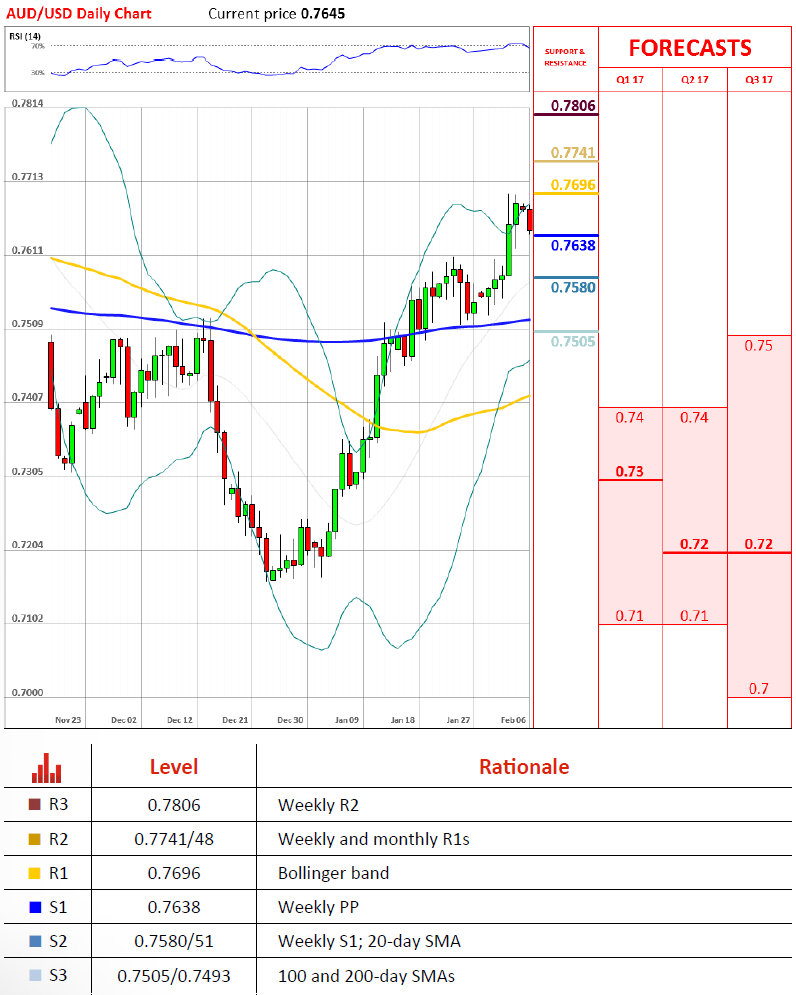Click the bold 0.72 Q3 17 forecast
The width and height of the screenshot is (796, 995).
[759, 544]
